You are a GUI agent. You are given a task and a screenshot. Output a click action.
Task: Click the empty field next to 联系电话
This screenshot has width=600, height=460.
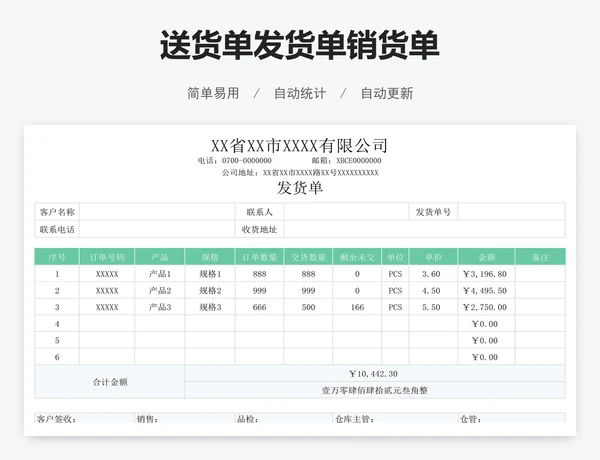click(x=157, y=229)
